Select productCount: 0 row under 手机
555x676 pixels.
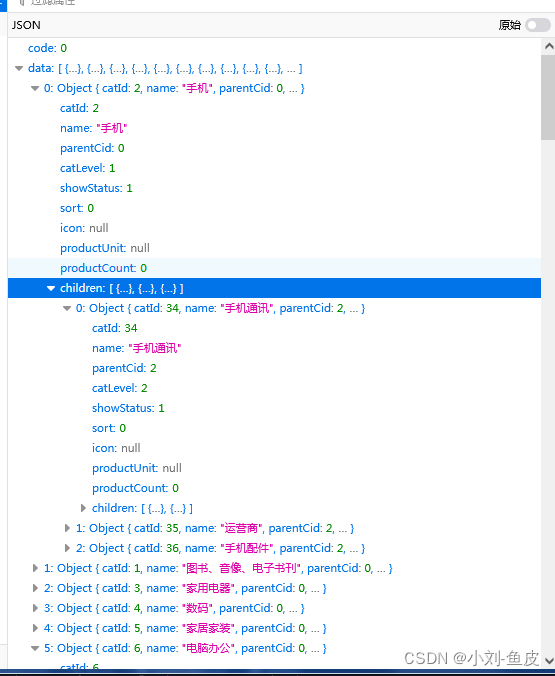[274, 268]
